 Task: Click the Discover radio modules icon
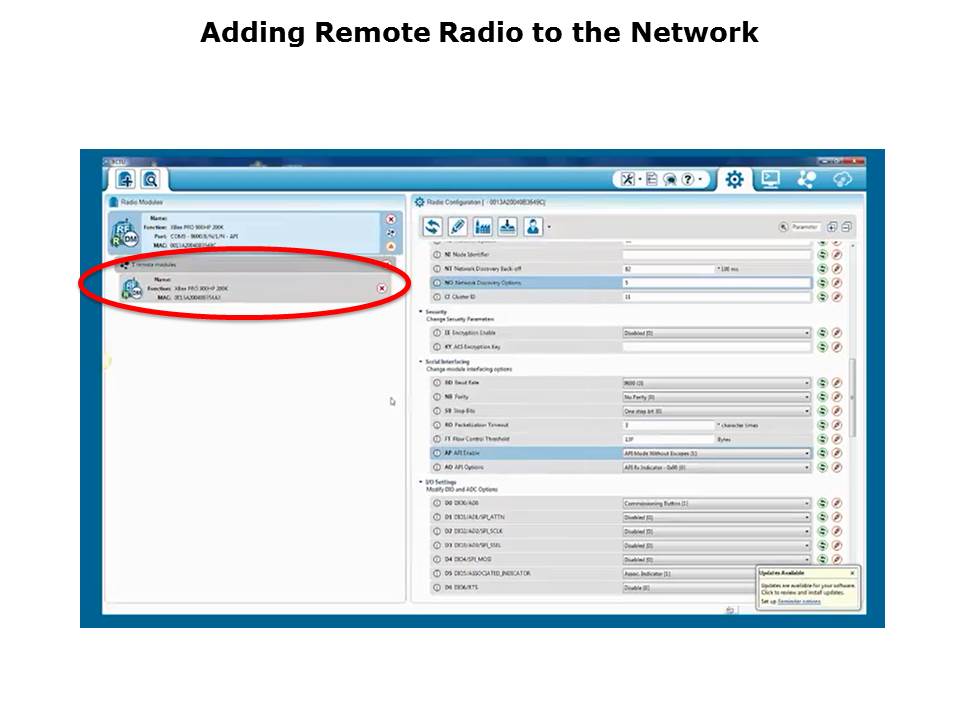click(150, 180)
